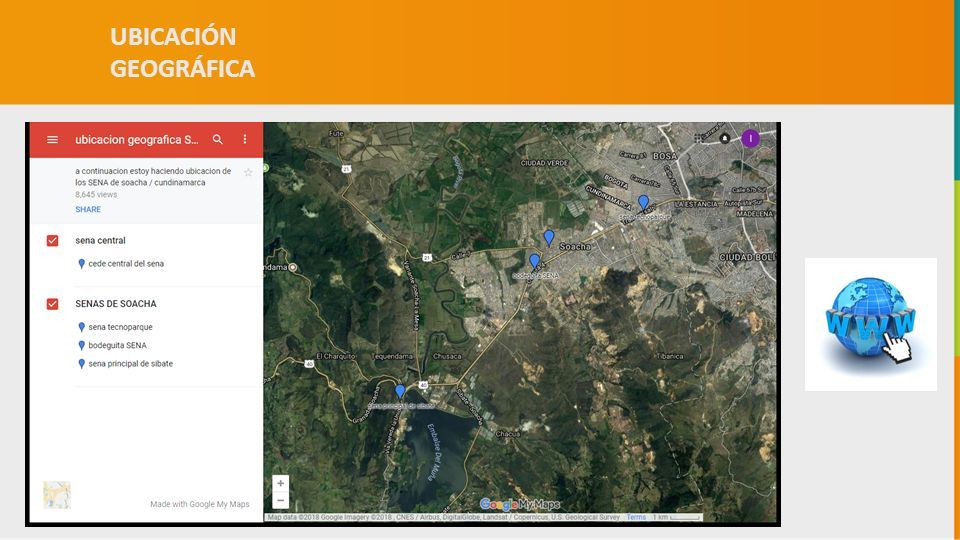Screen dimensions: 960x540
Task: Uncheck the SENAS DE SOACHA layer checkbox
Action: pyautogui.click(x=53, y=304)
